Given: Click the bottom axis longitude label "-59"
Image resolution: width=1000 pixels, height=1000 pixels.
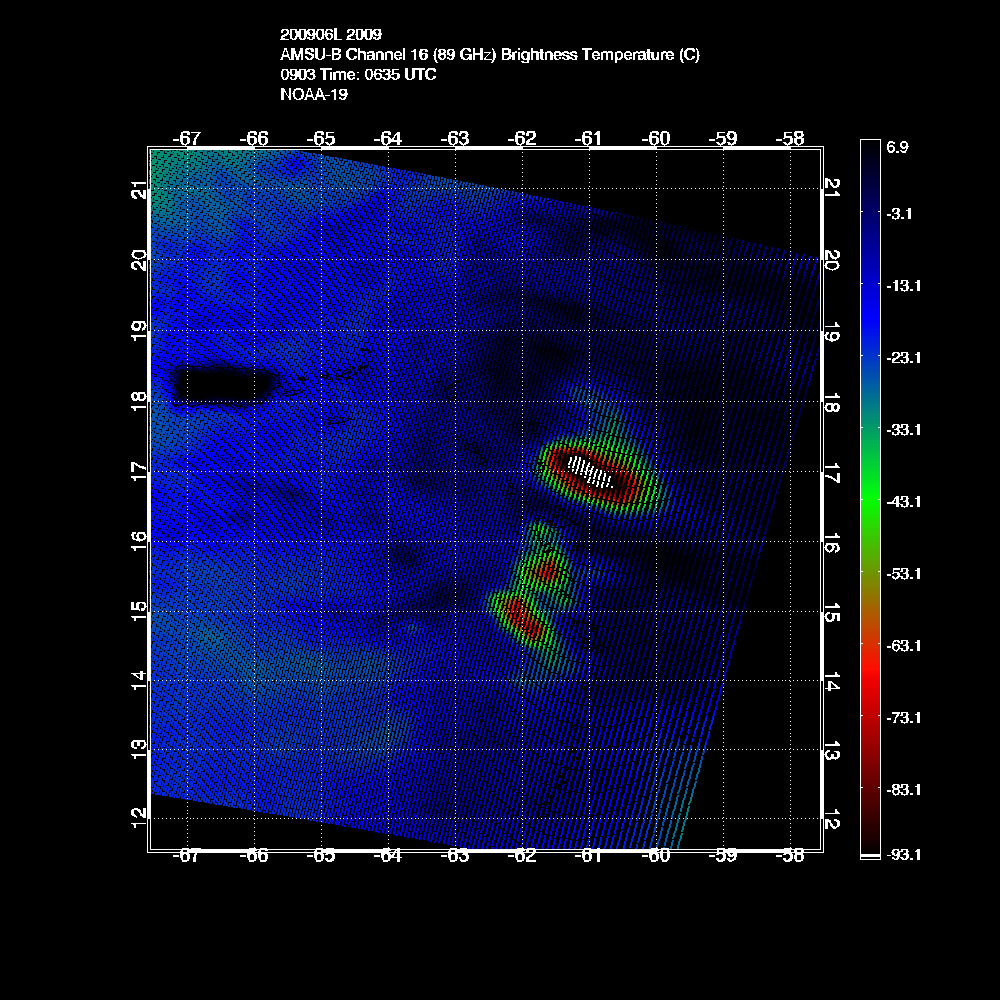Looking at the screenshot, I should coord(723,856).
